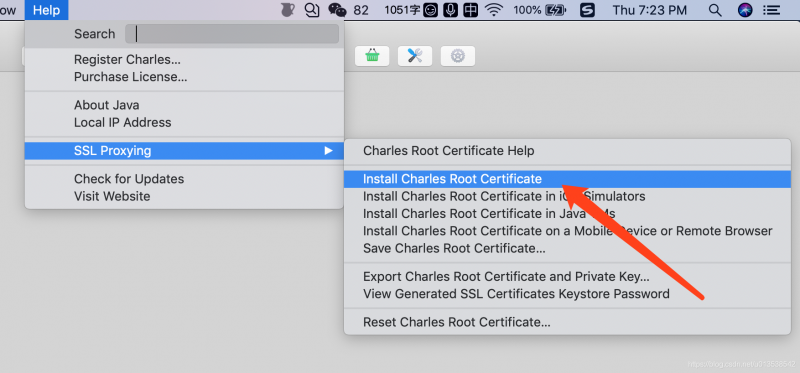Click the microphone icon in the menu bar
800x373 pixels.
click(450, 10)
